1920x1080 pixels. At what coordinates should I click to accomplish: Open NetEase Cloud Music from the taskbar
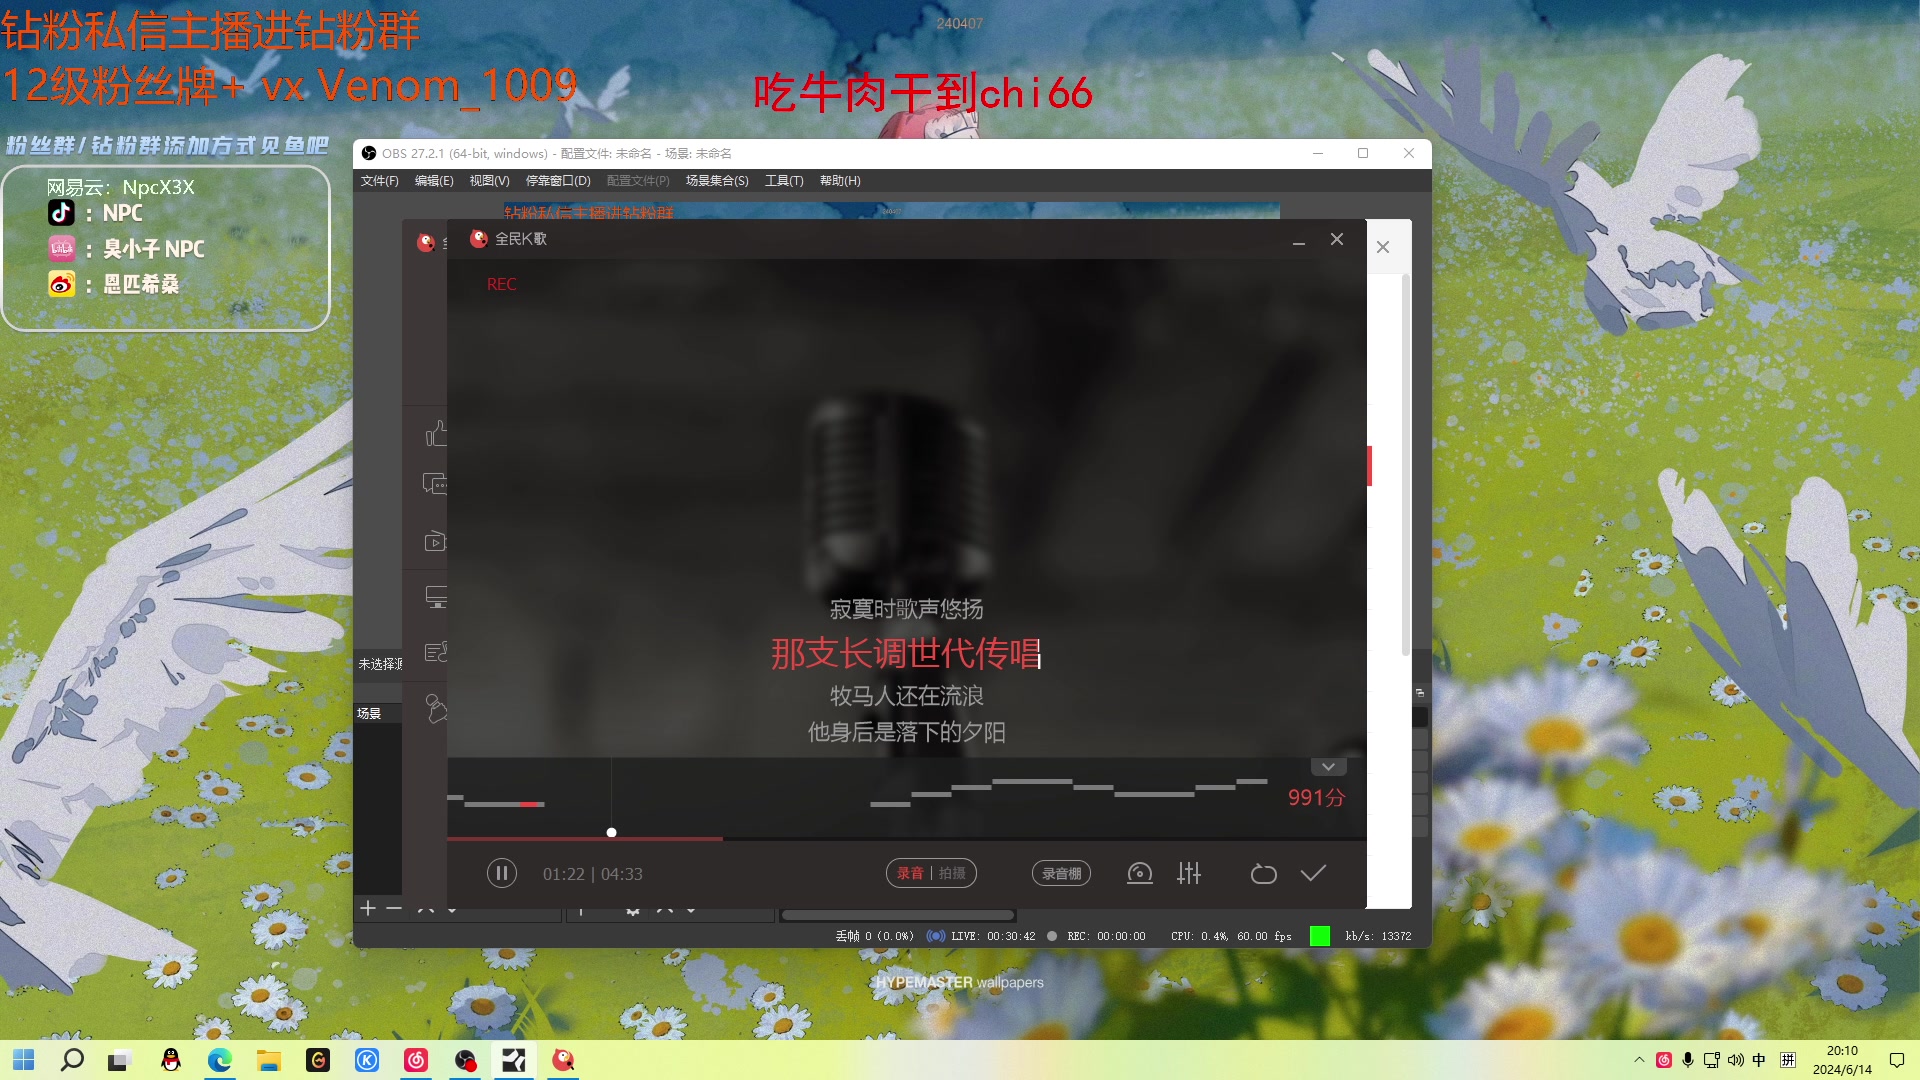click(x=416, y=1060)
